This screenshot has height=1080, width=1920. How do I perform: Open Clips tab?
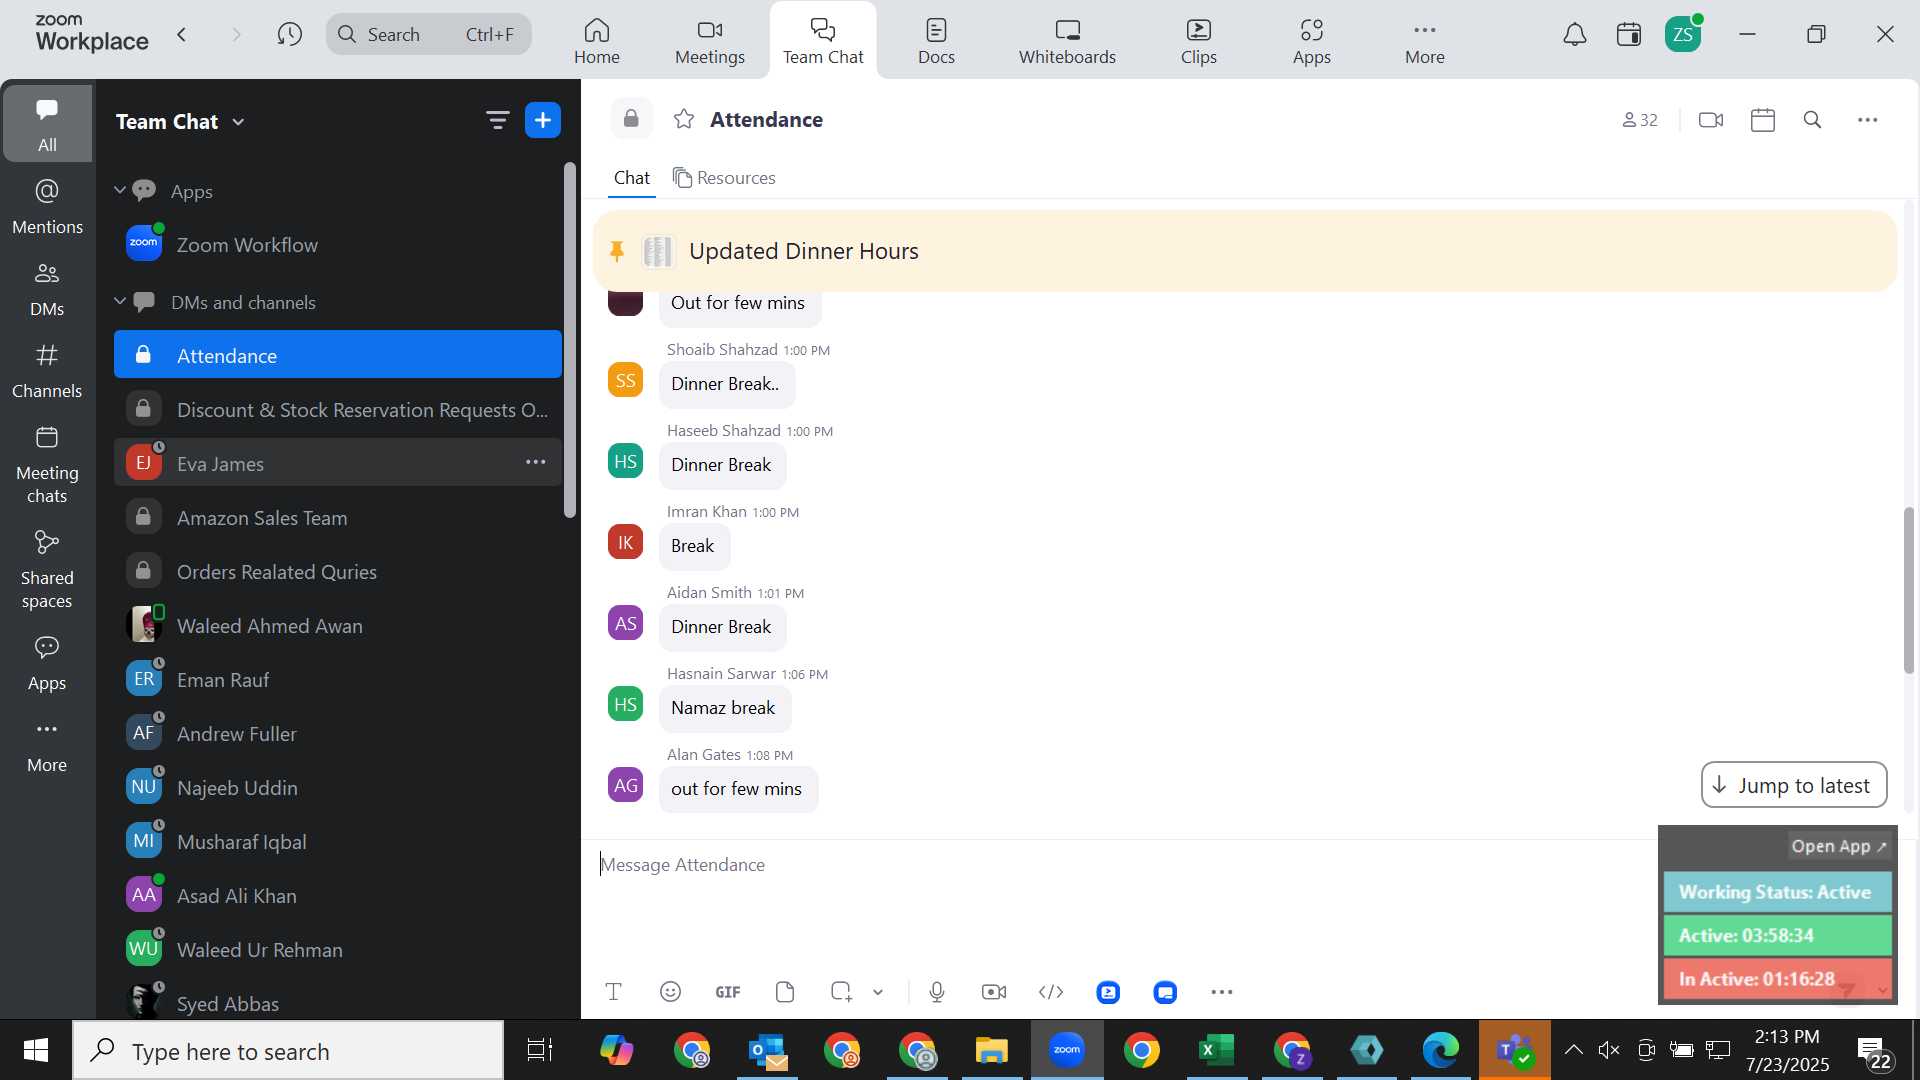(1199, 41)
